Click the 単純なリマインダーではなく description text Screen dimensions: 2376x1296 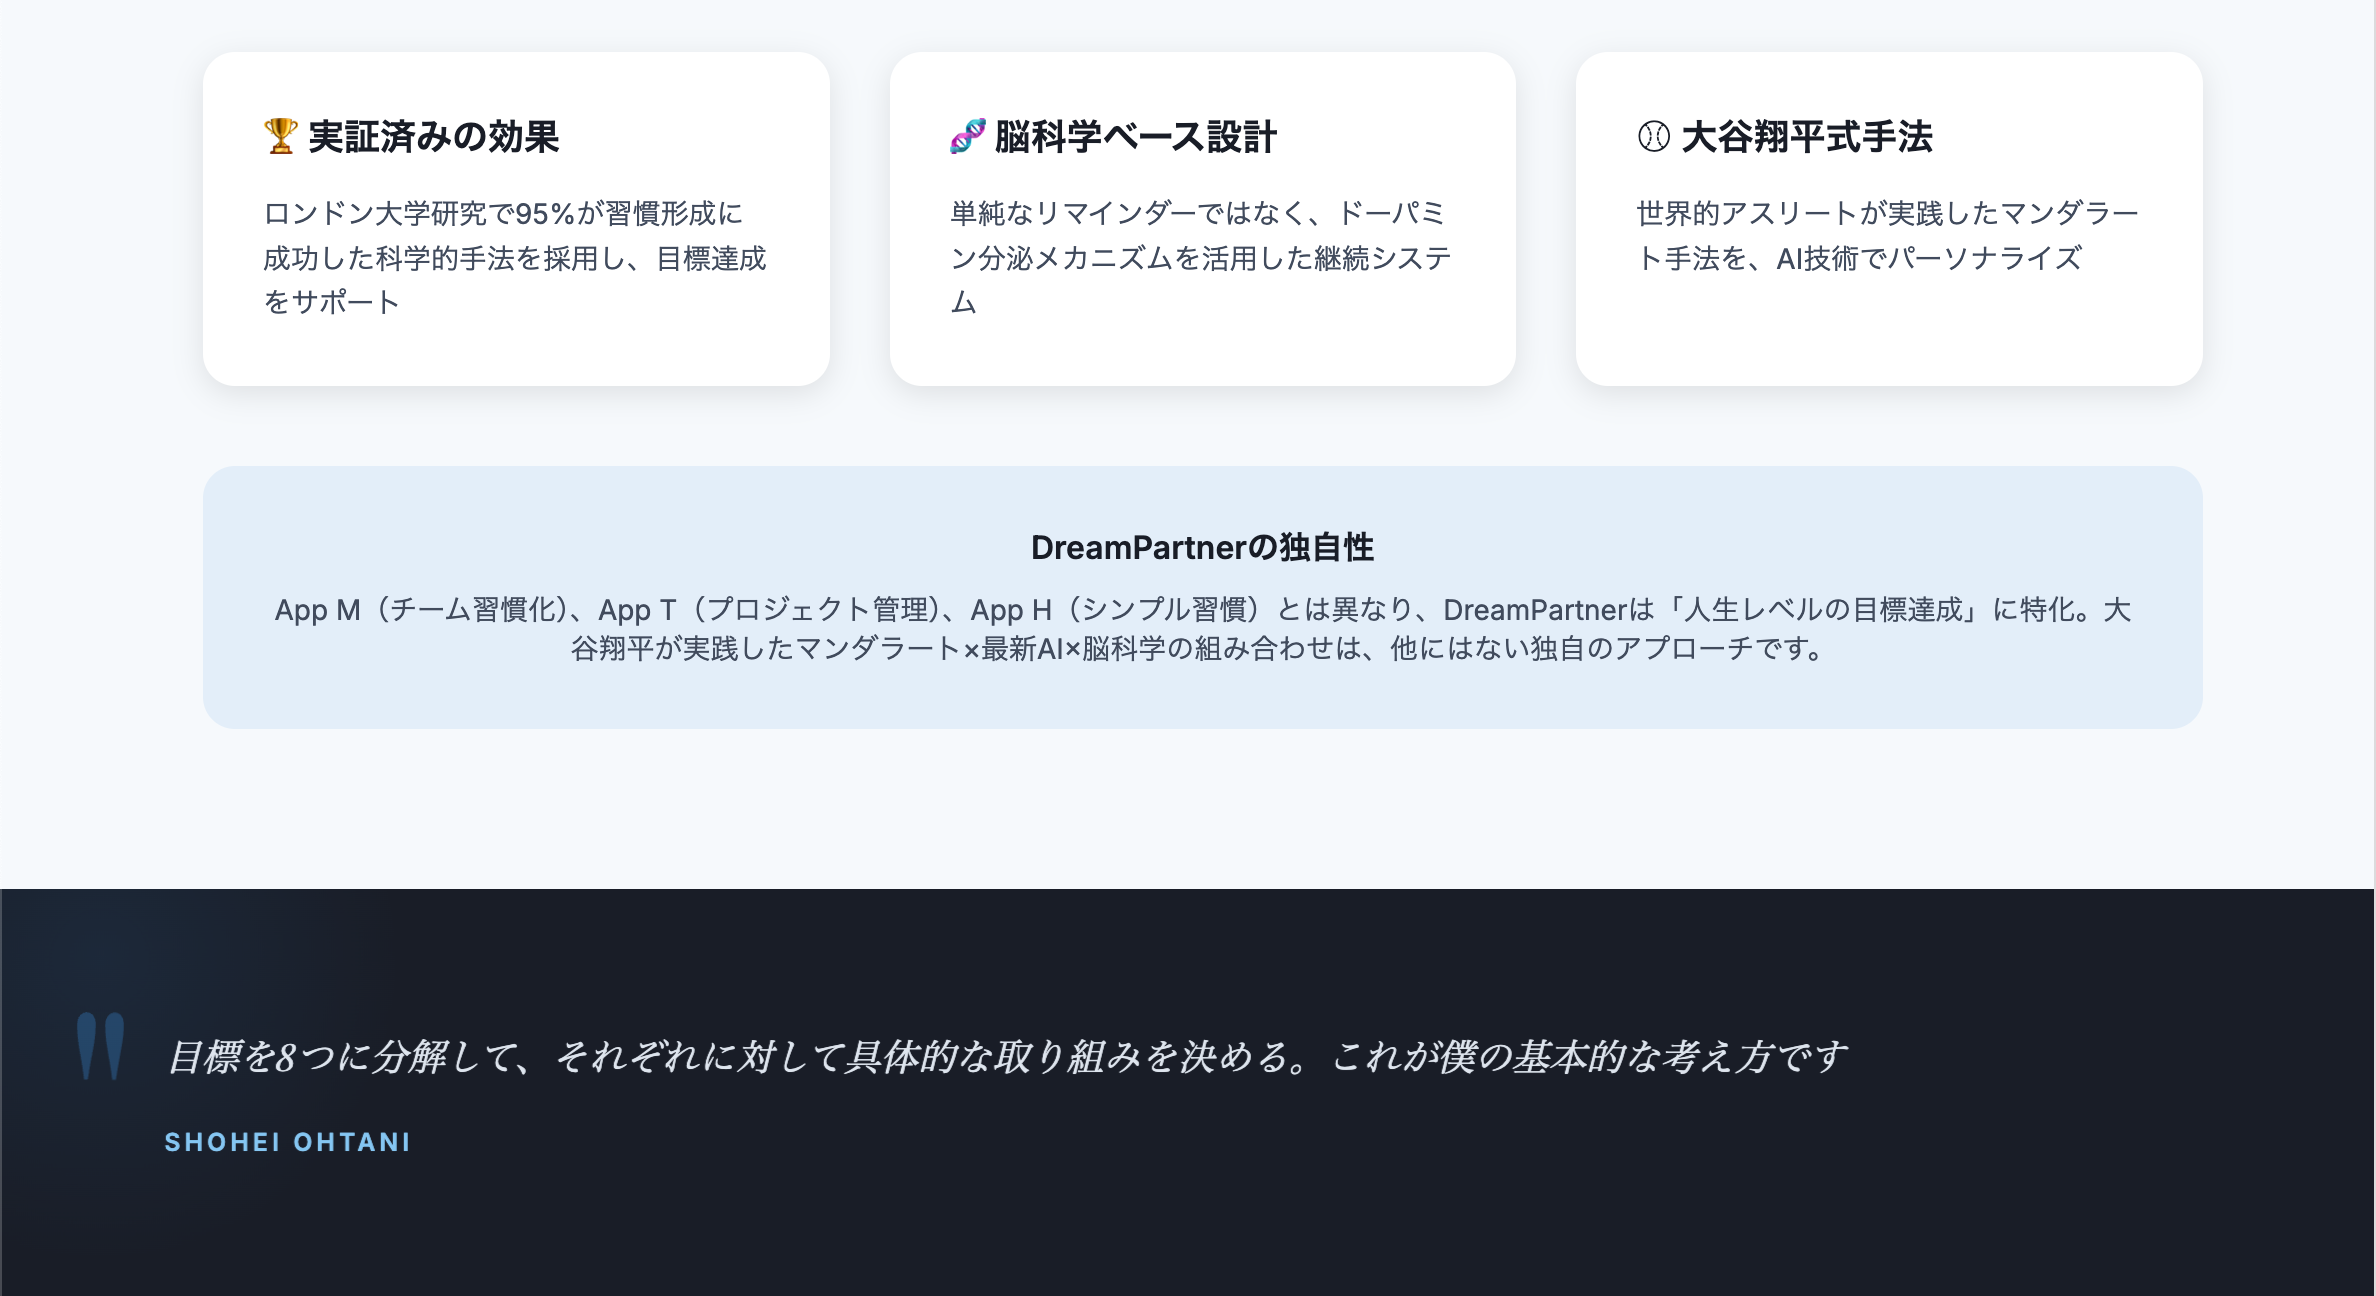pyautogui.click(x=1201, y=258)
